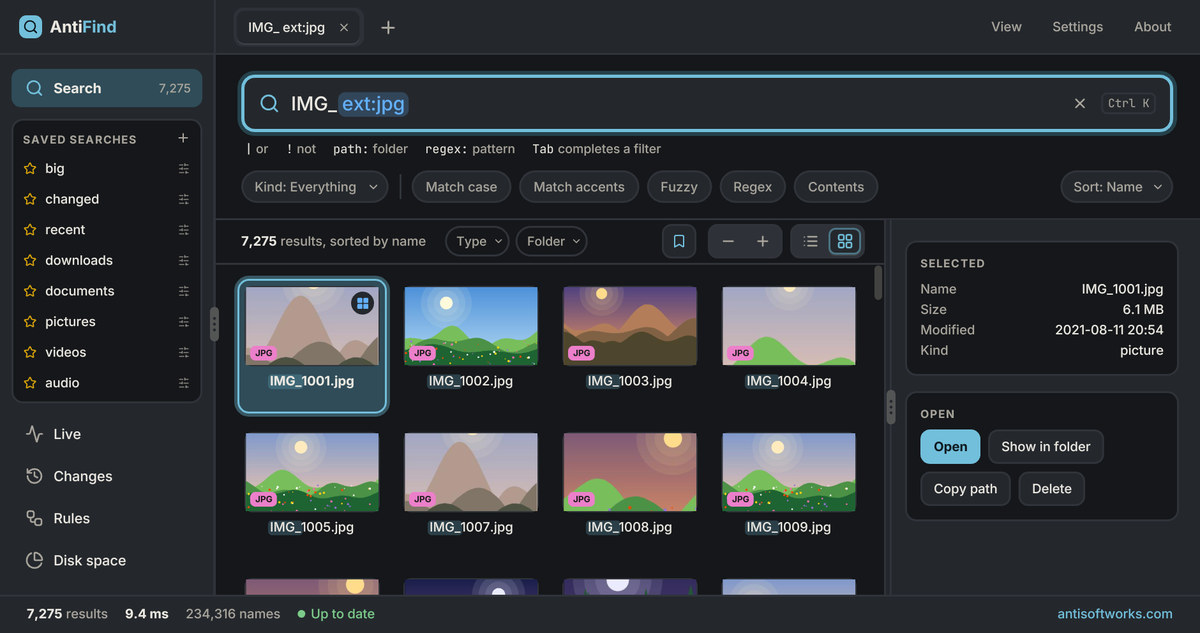The height and width of the screenshot is (633, 1200).
Task: Enable Fuzzy matching
Action: tap(679, 187)
